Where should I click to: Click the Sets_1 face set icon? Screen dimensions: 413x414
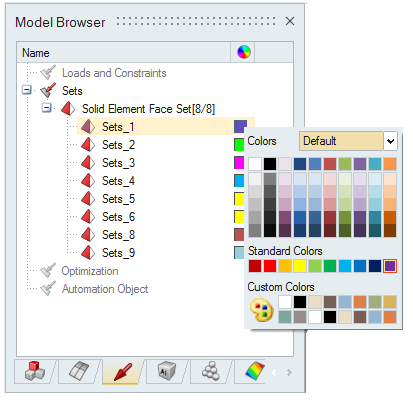[x=88, y=127]
